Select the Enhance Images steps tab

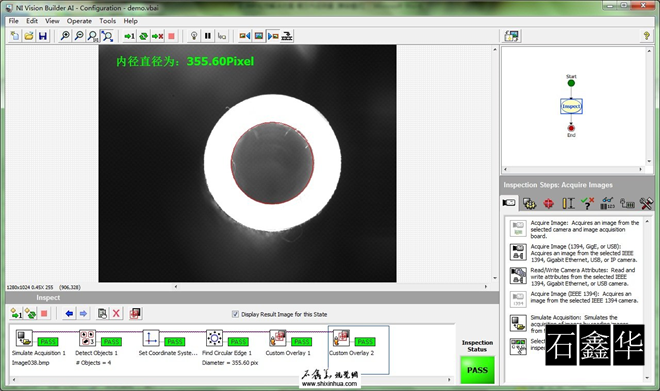pos(529,204)
